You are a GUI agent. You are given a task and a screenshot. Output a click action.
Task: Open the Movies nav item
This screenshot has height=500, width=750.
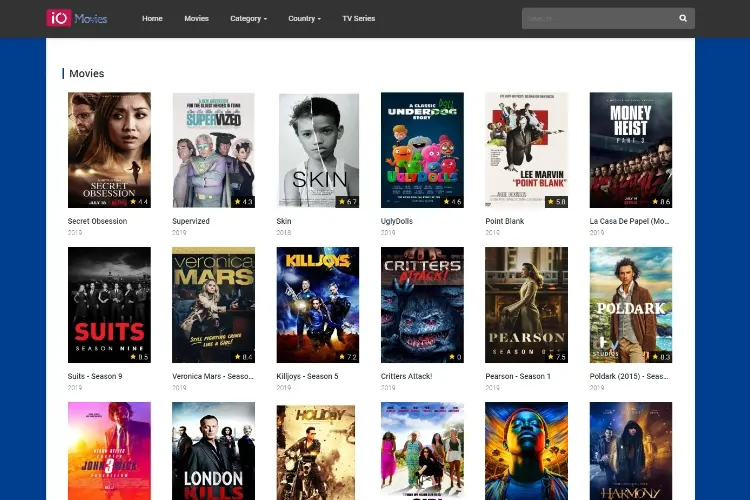pos(197,18)
